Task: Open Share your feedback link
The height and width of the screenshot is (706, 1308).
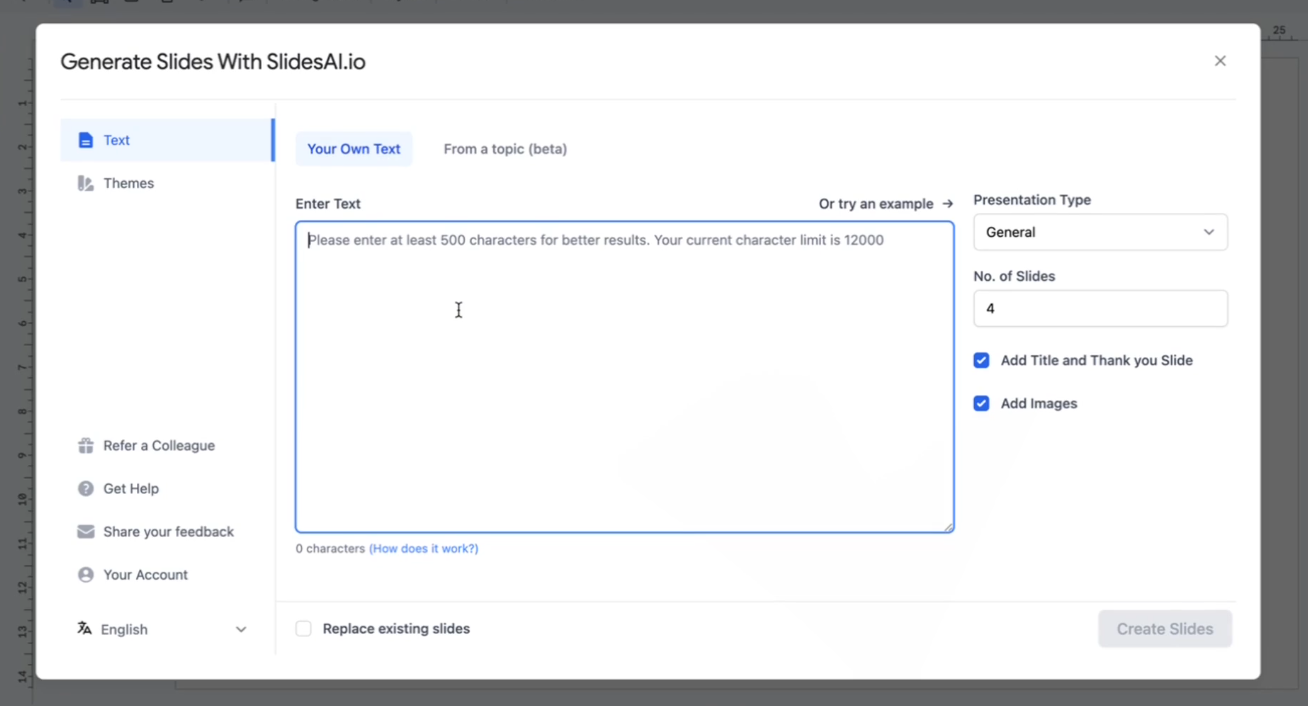Action: 156,532
